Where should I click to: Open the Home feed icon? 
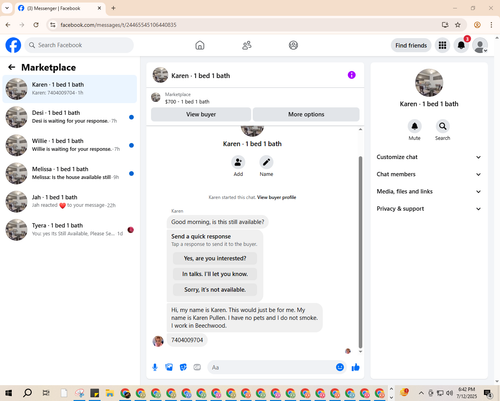point(200,45)
